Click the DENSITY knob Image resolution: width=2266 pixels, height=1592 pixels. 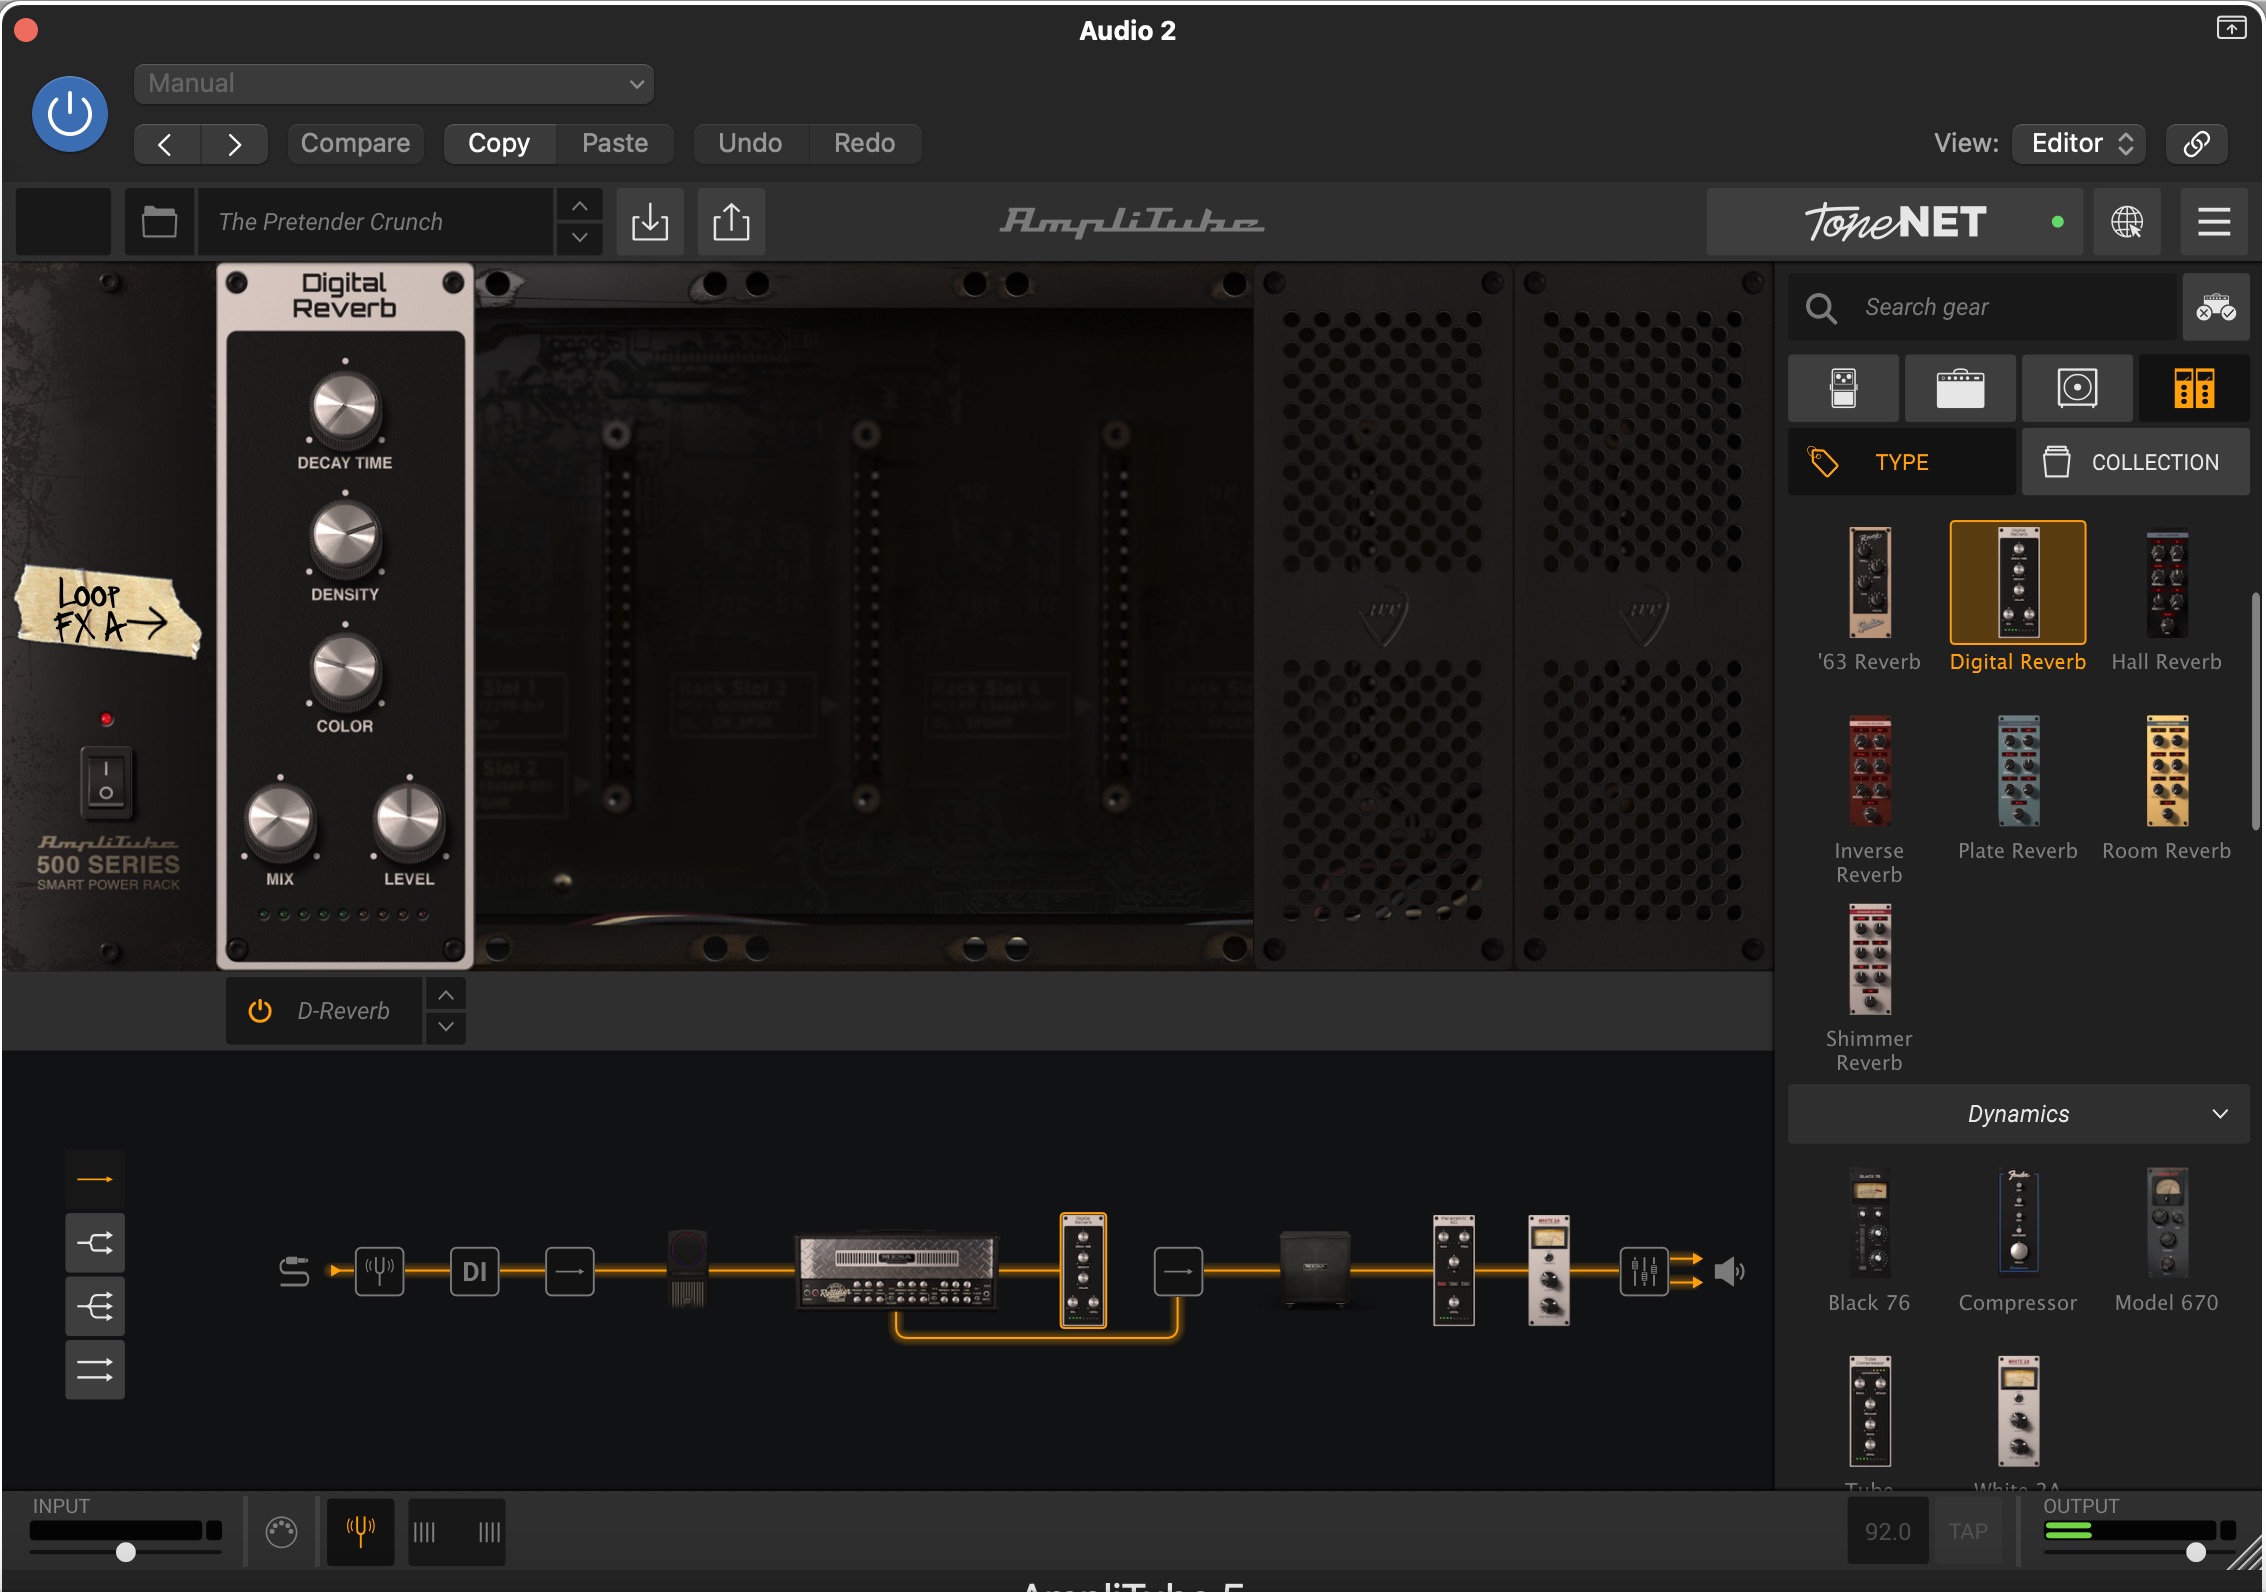tap(345, 539)
